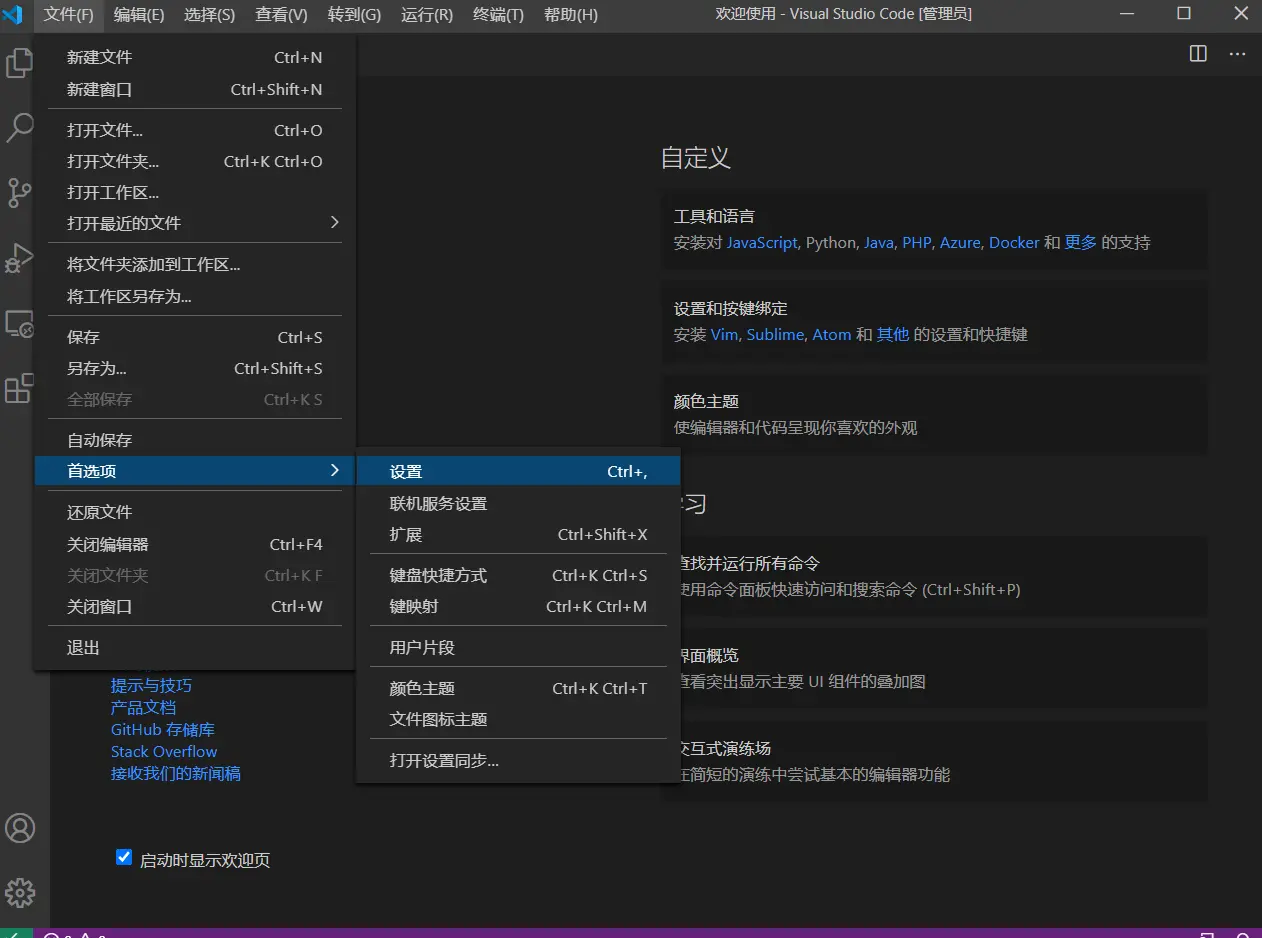The image size is (1262, 938).
Task: Select 打开文件... menu entry
Action: 194,130
